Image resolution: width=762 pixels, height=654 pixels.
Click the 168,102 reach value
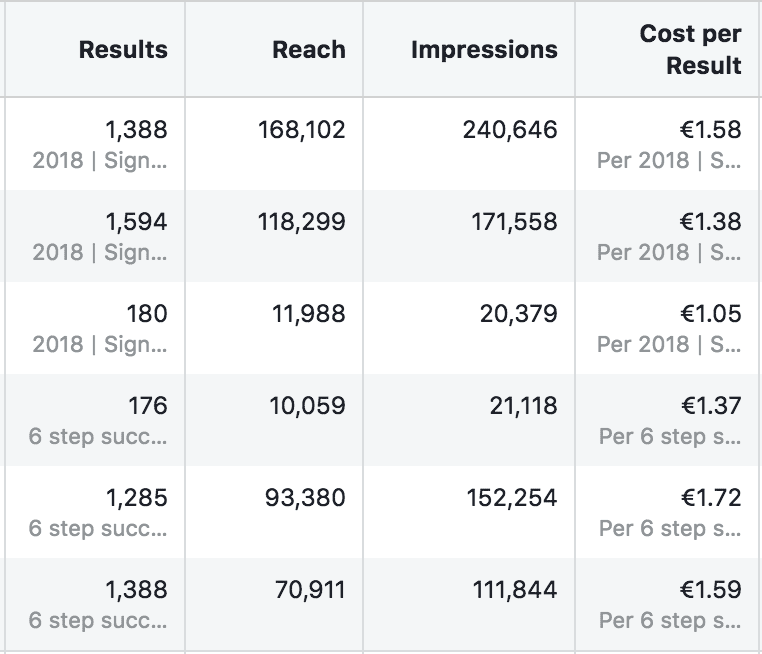coord(308,130)
